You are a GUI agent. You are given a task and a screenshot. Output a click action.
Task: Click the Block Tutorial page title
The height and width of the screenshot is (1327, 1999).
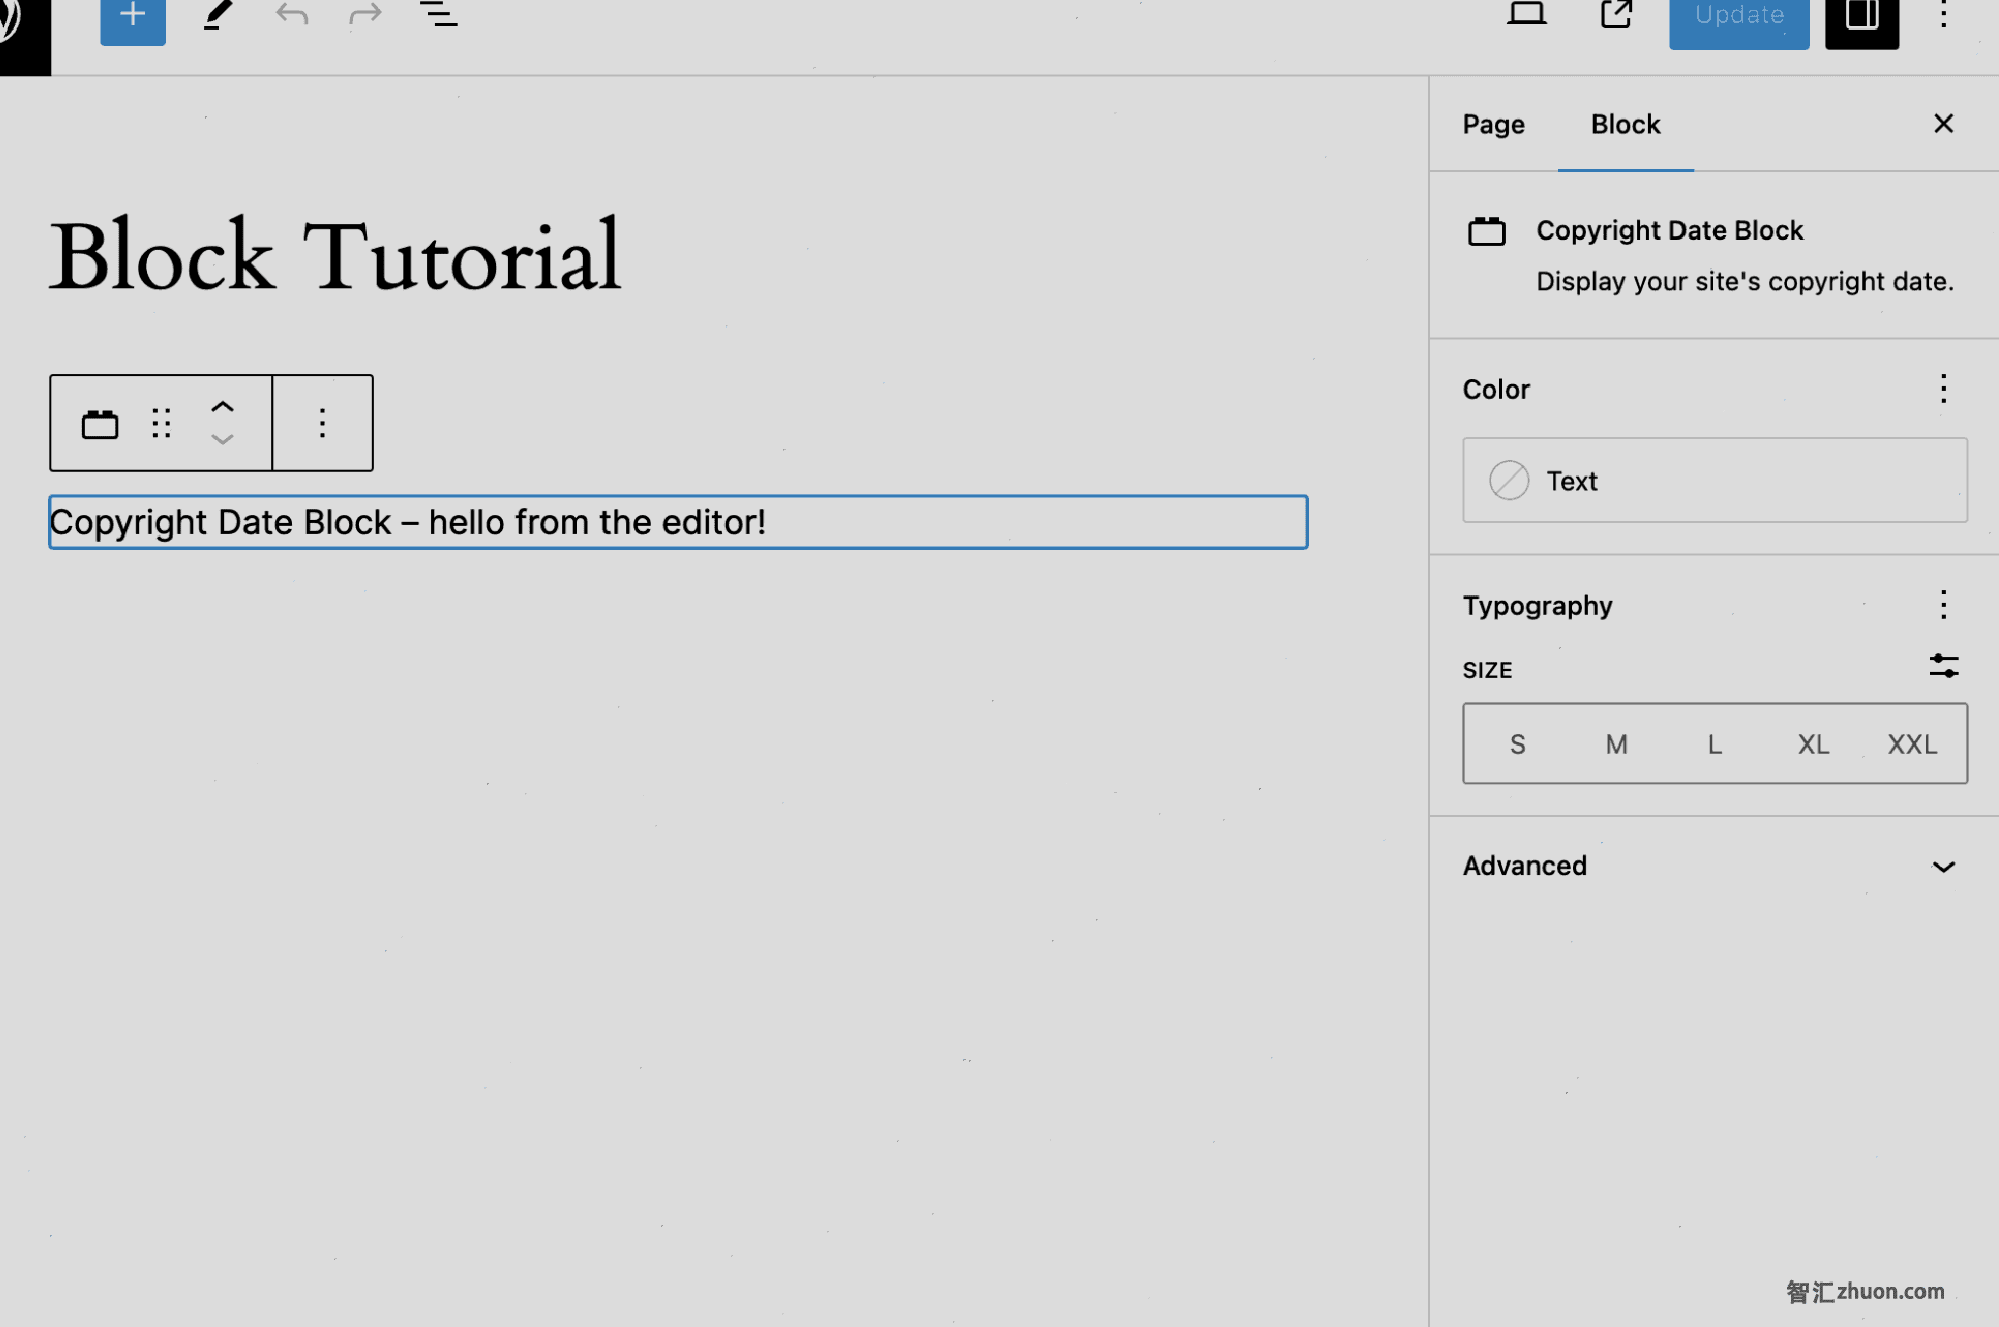tap(335, 256)
